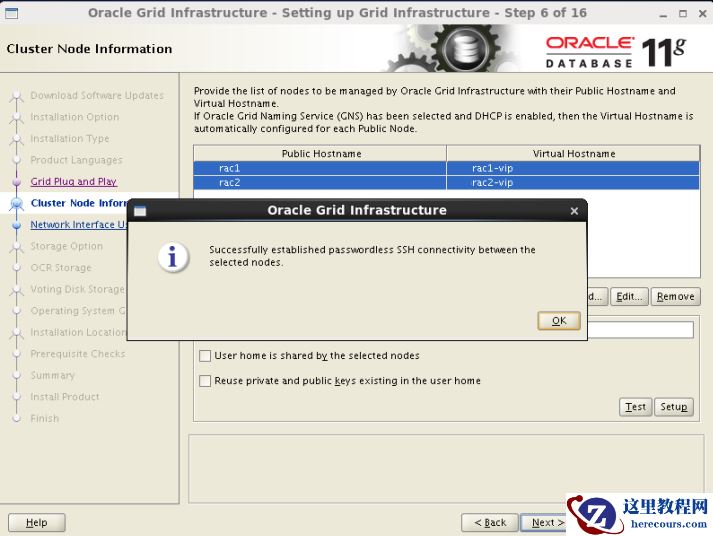
Task: Click the OCR Storage step
Action: pos(61,268)
